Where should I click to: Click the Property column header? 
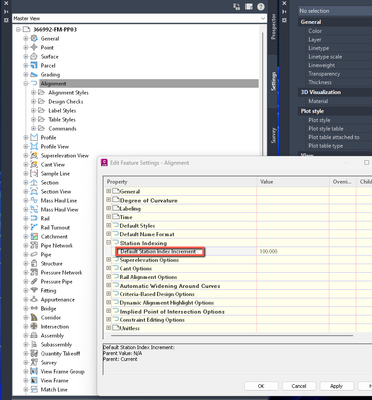(x=180, y=182)
